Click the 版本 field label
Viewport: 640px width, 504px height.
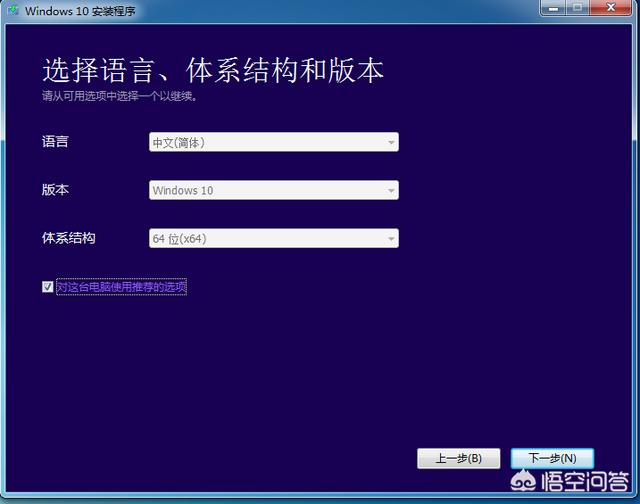[x=55, y=190]
